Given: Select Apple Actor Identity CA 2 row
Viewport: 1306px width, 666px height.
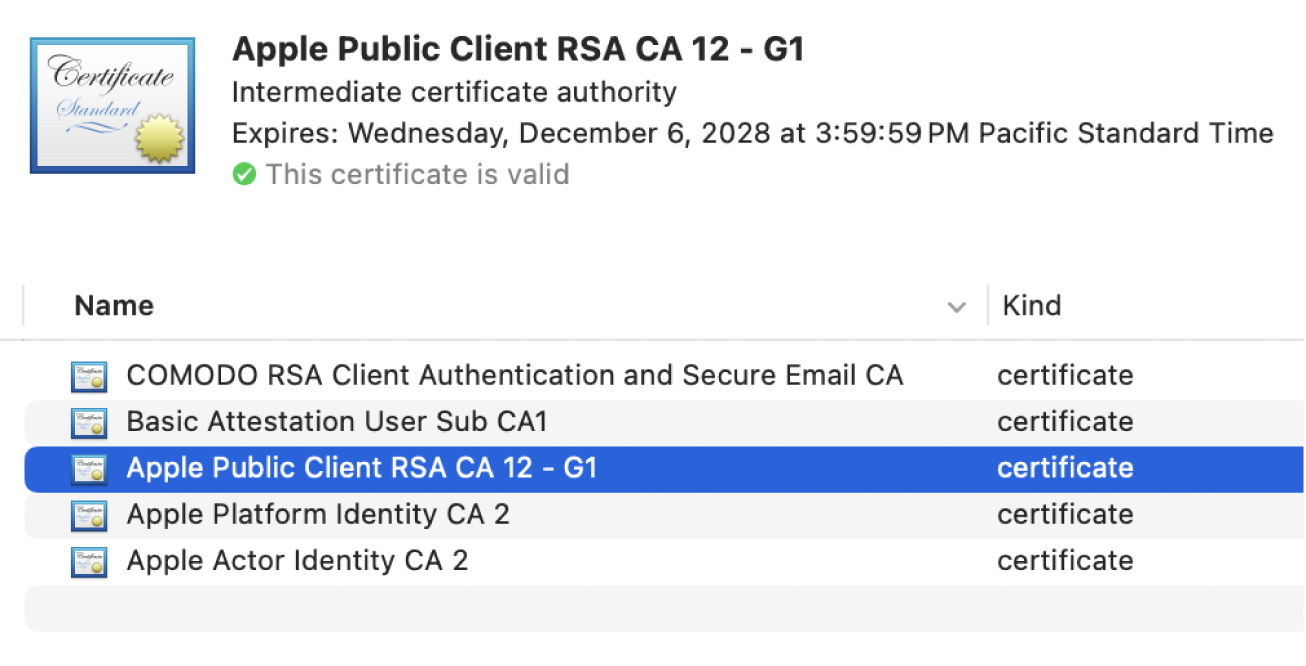Looking at the screenshot, I should tap(297, 560).
